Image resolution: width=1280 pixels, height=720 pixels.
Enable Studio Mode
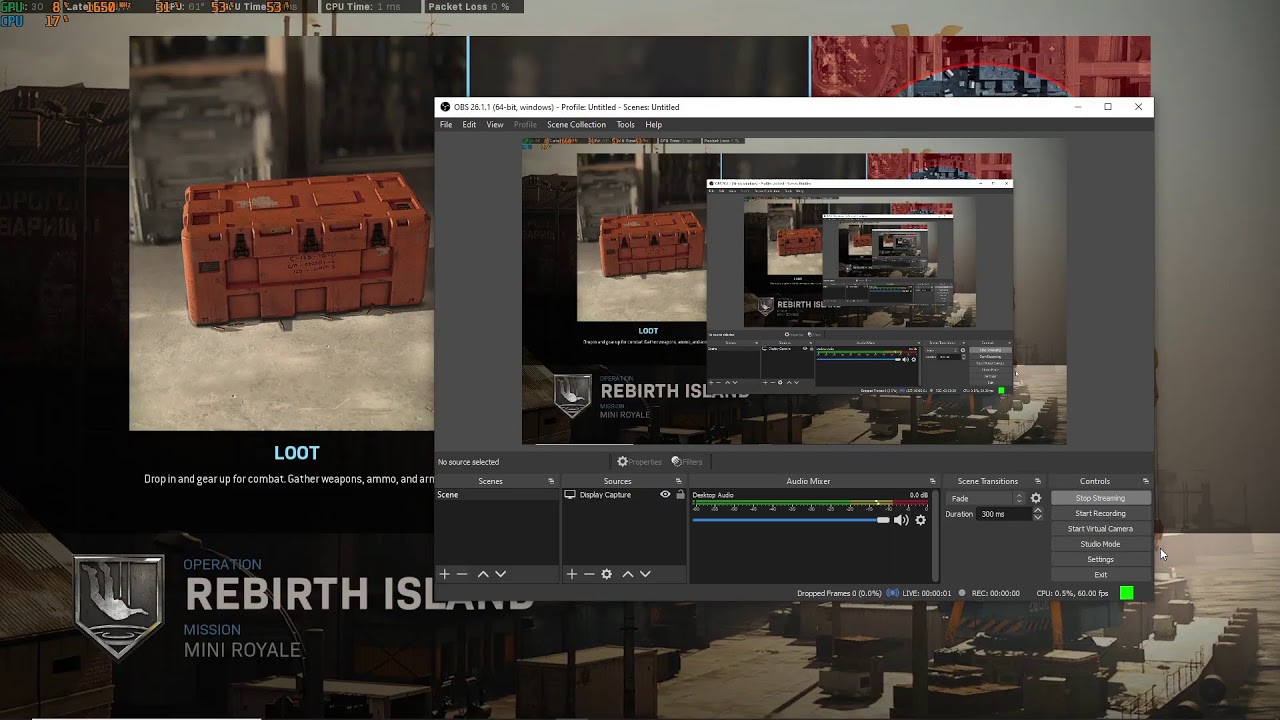[x=1100, y=544]
